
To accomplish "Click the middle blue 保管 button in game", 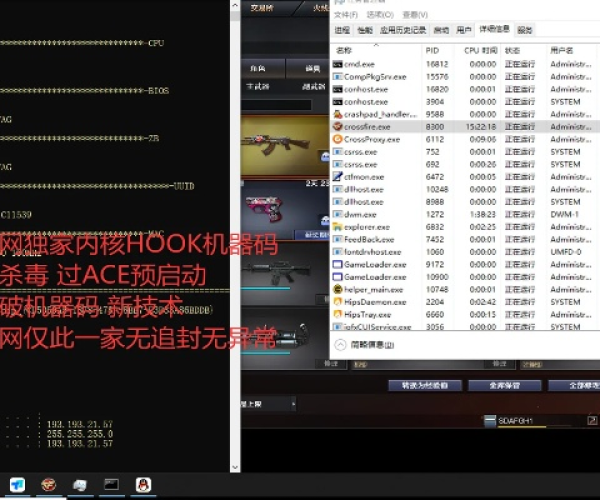I will click(x=505, y=385).
